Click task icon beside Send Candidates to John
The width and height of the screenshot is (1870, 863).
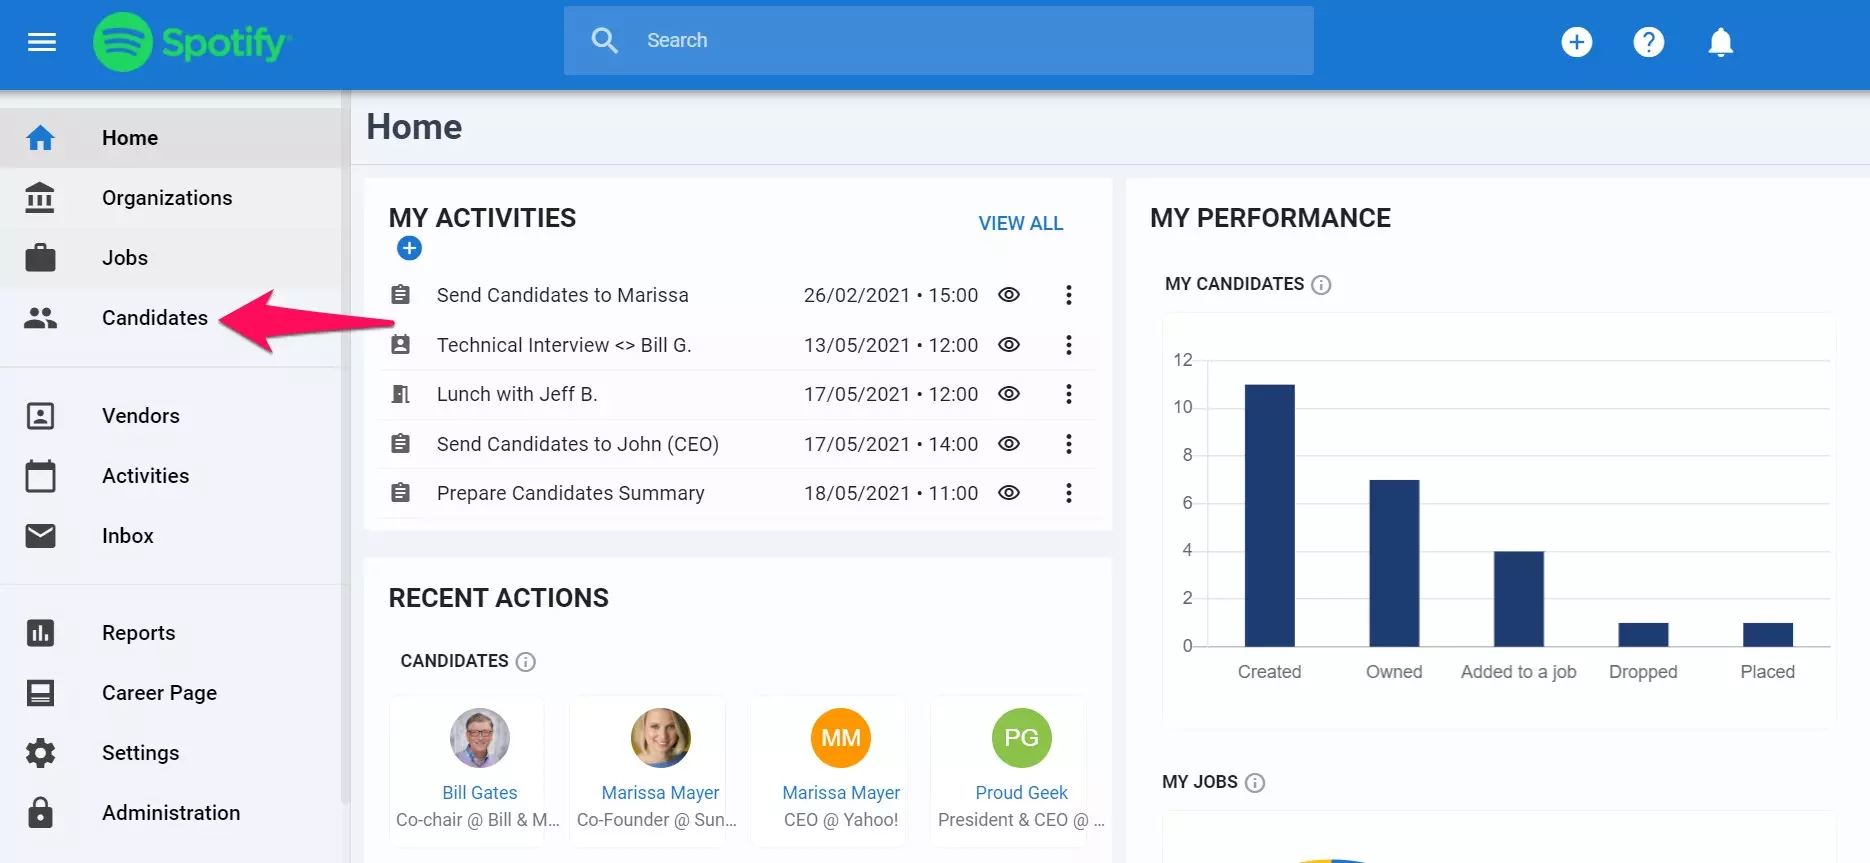[400, 444]
